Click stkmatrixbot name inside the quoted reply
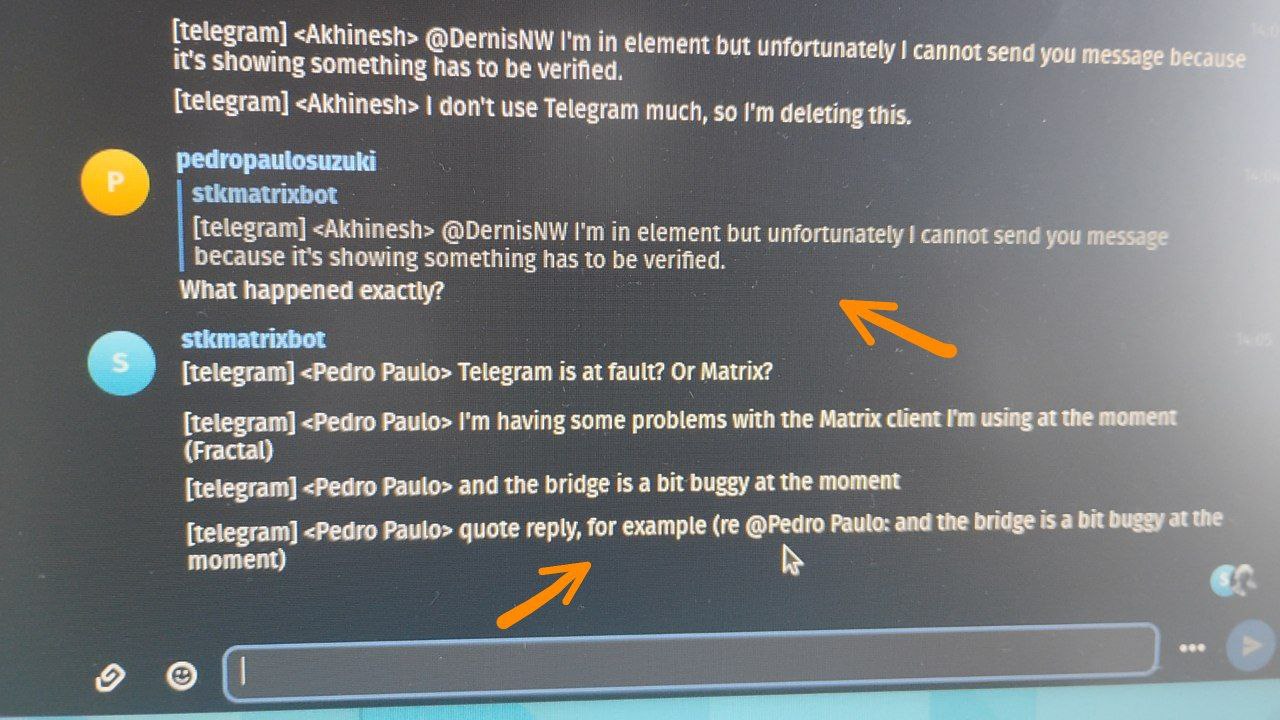The image size is (1280, 720). click(264, 194)
